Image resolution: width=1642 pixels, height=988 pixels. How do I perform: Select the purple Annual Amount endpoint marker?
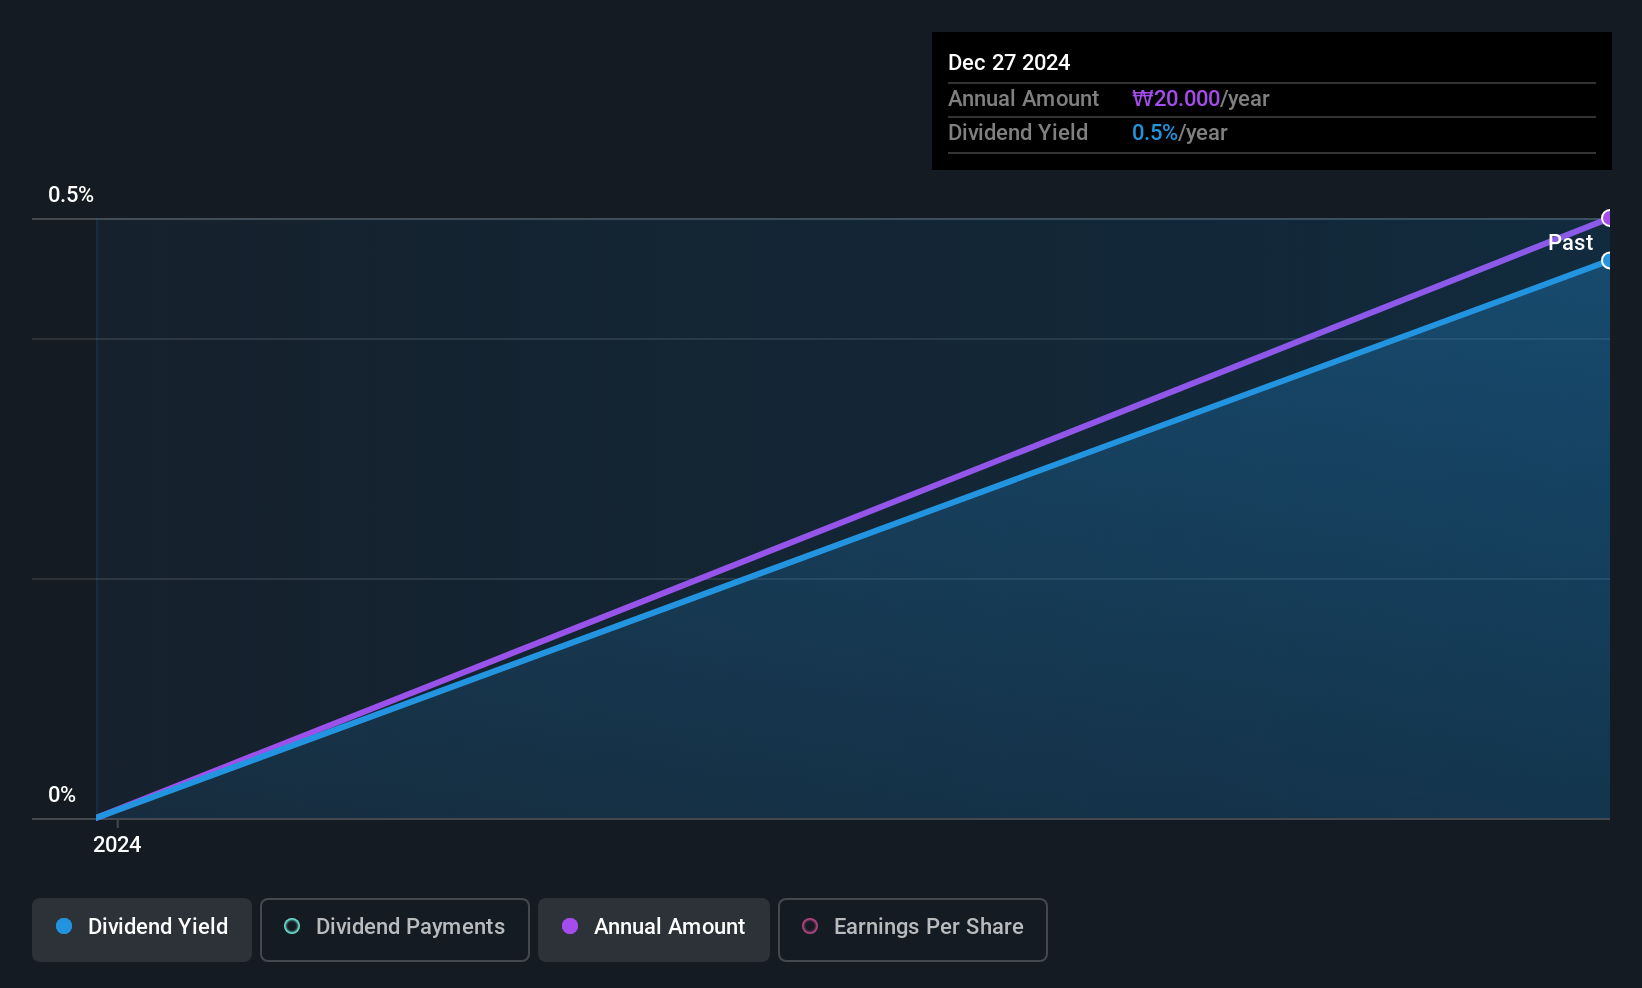[x=1608, y=218]
